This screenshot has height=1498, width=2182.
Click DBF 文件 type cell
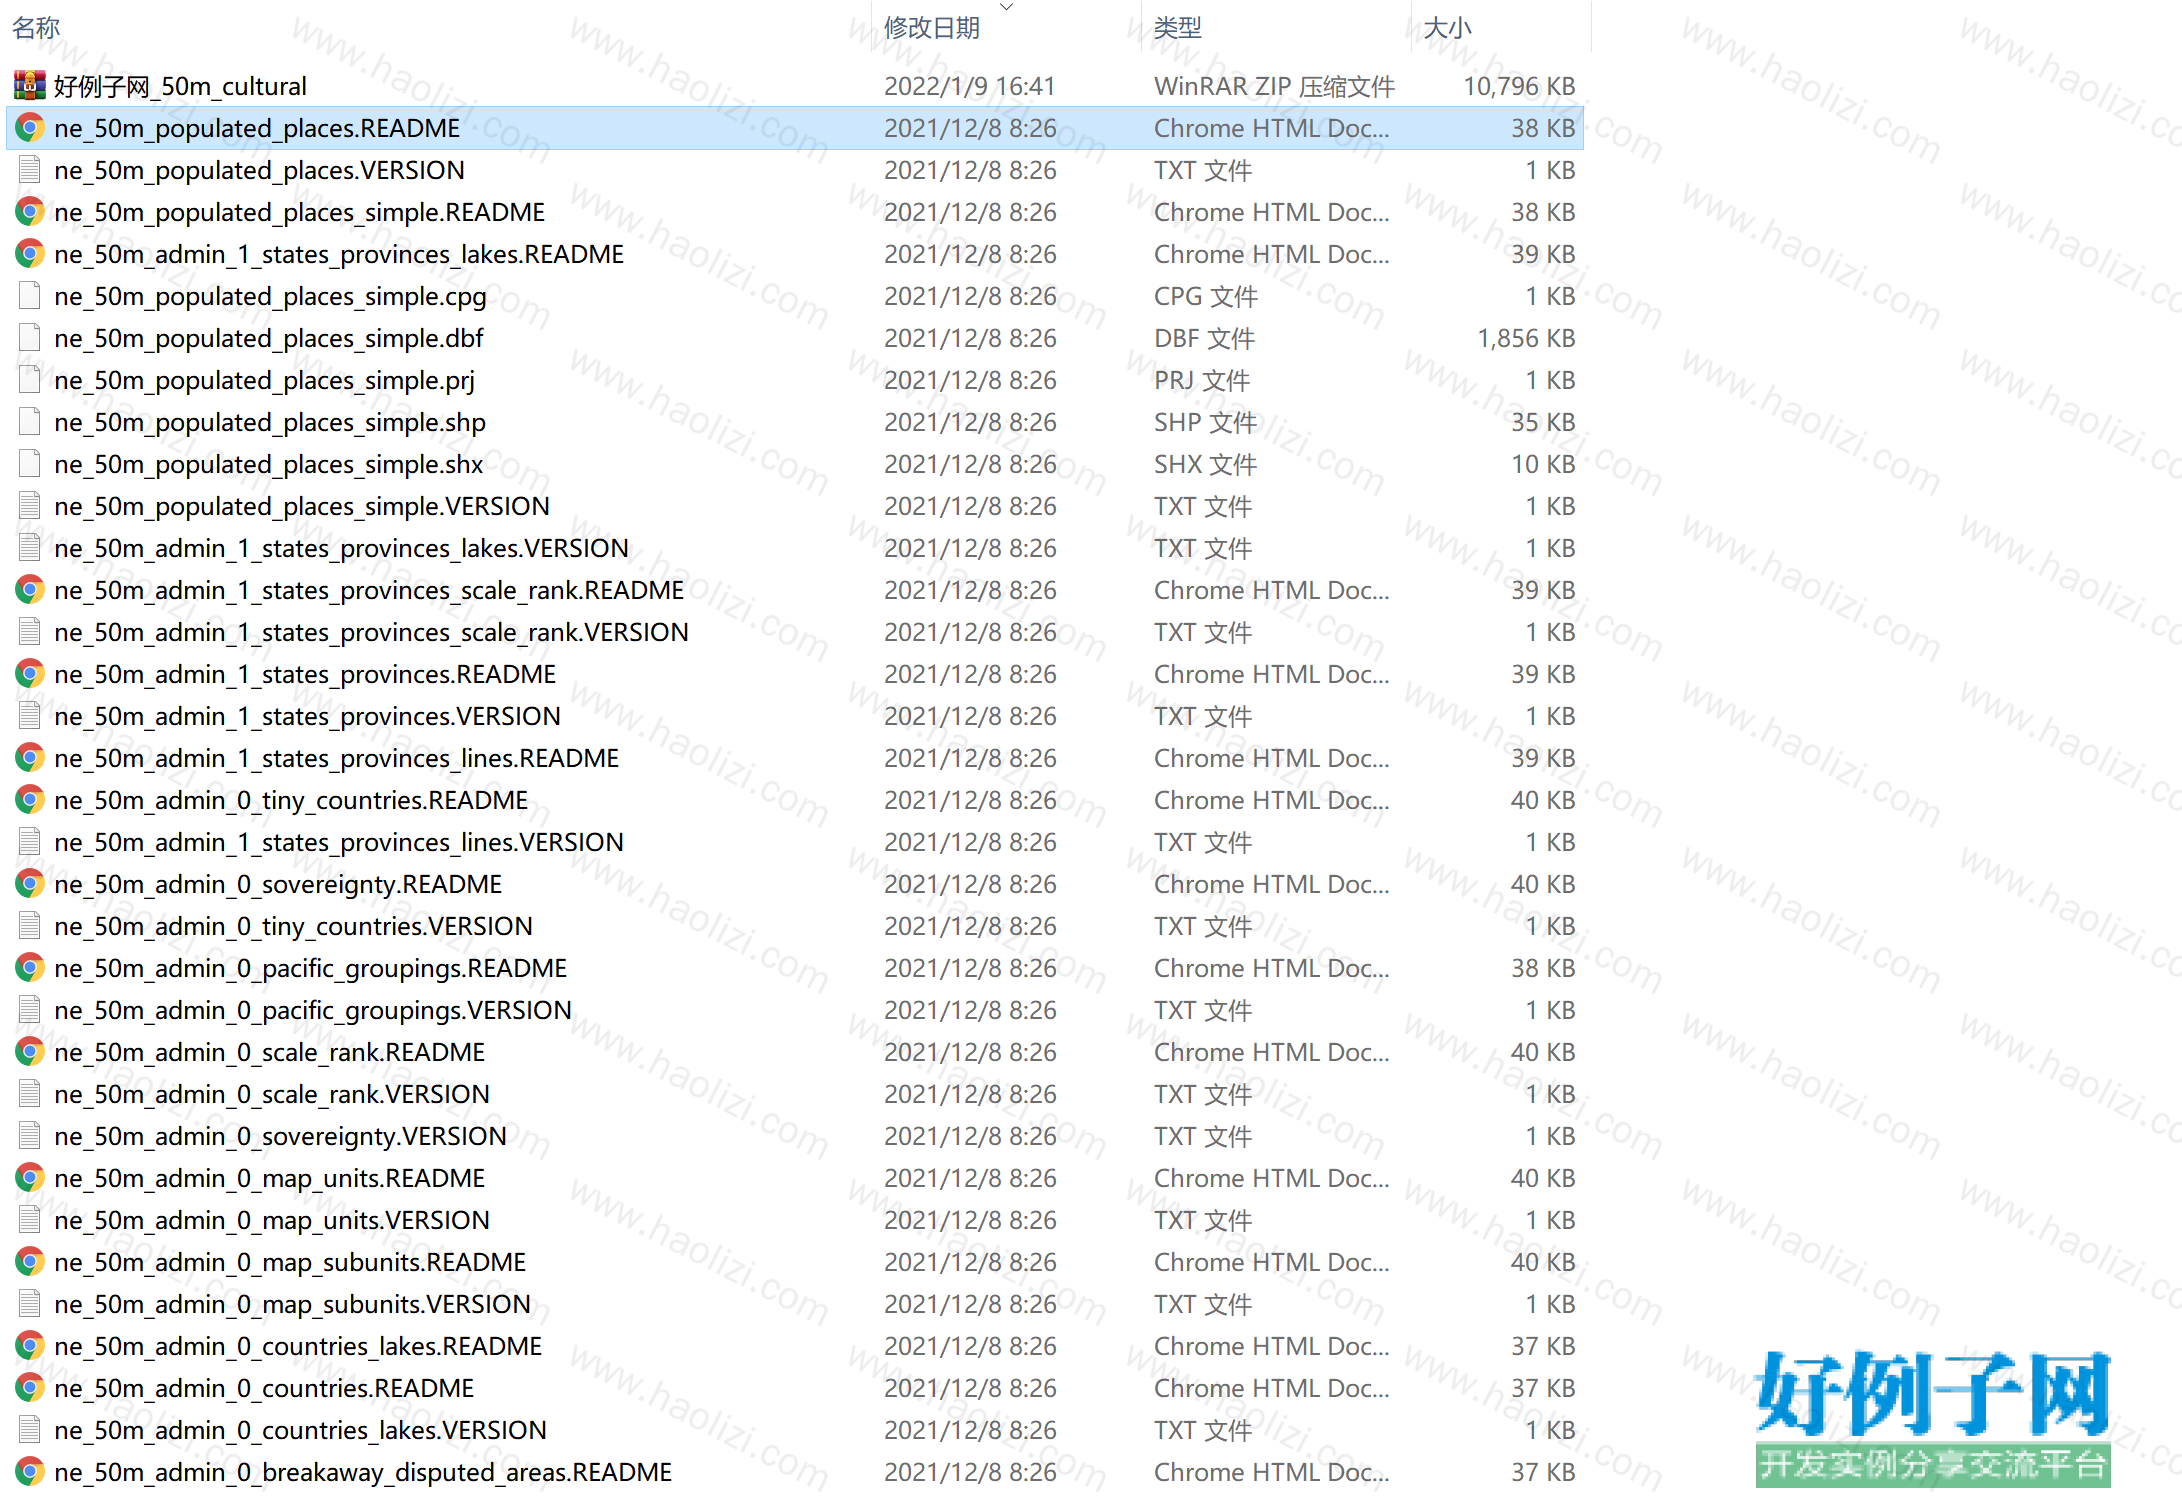pyautogui.click(x=1205, y=338)
